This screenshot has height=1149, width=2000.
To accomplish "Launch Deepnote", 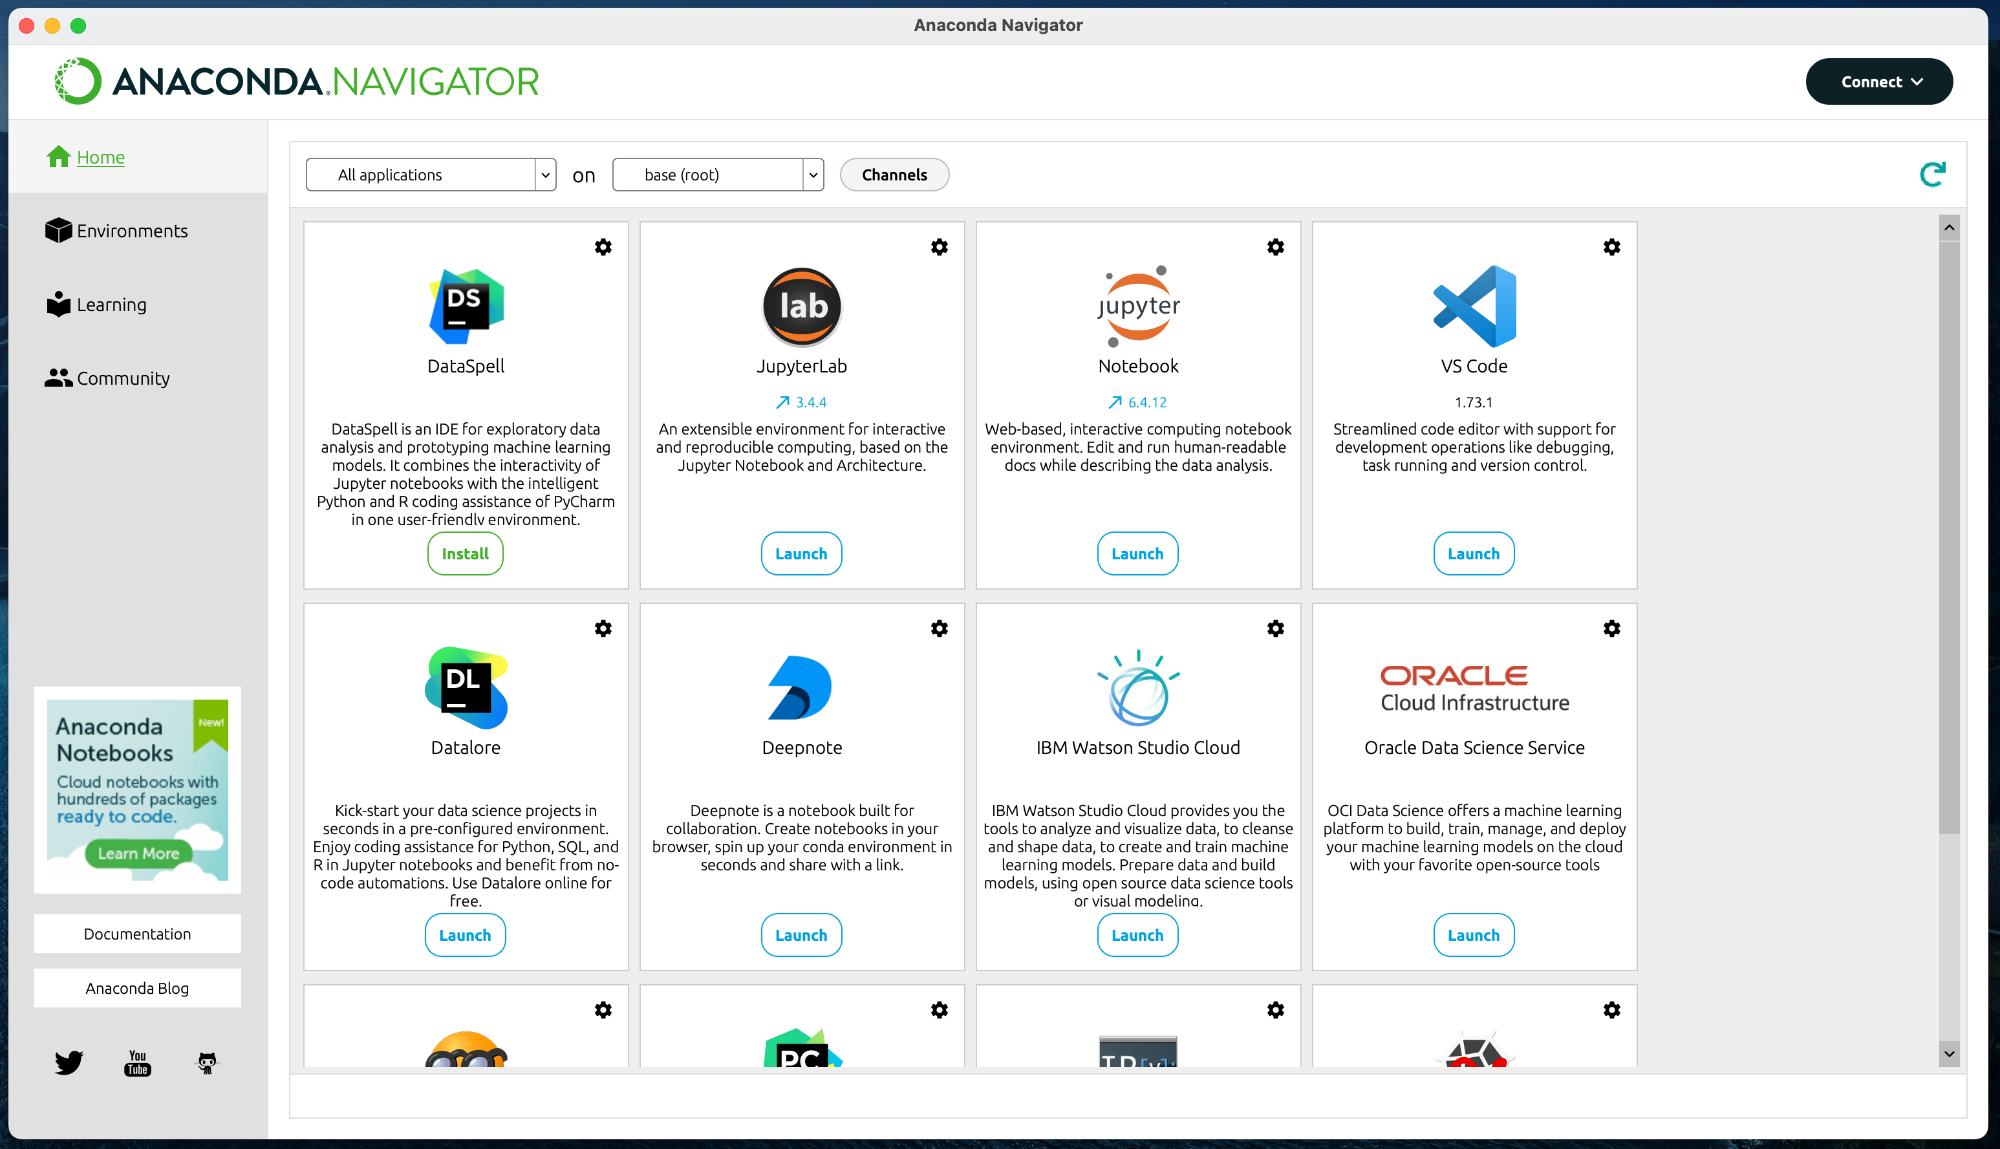I will [x=801, y=936].
